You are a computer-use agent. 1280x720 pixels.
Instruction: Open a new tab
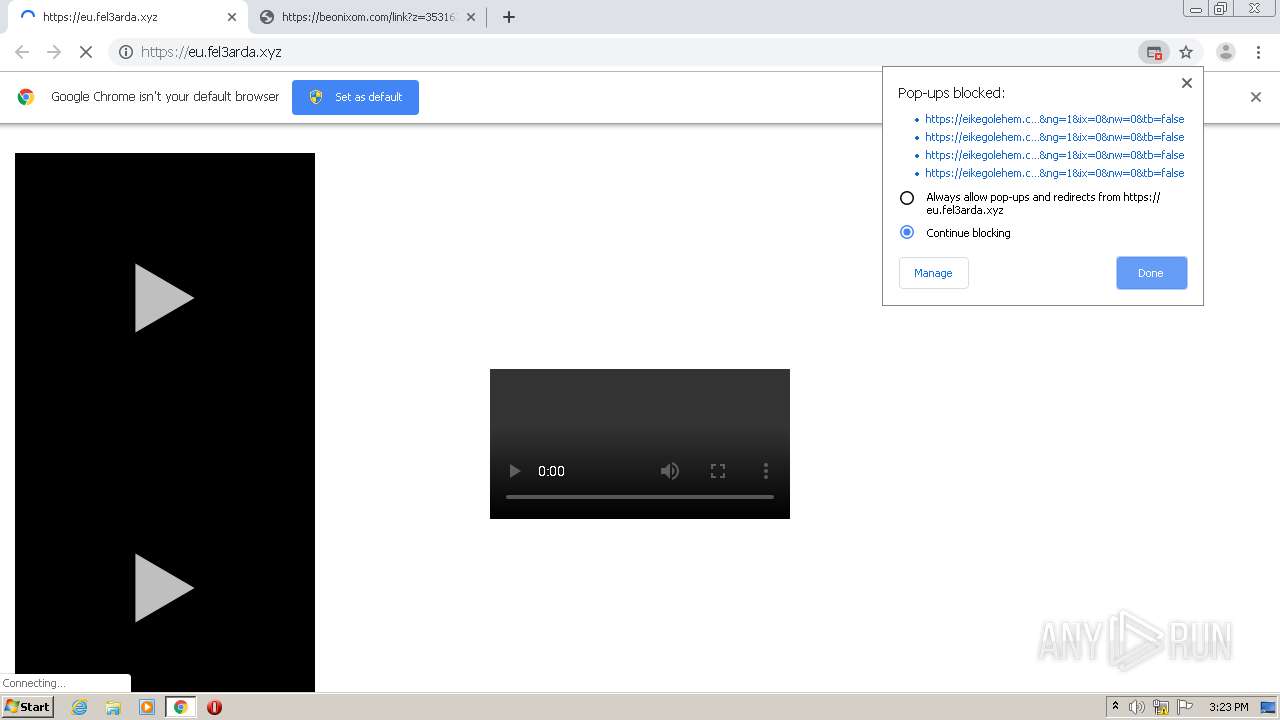(x=509, y=17)
